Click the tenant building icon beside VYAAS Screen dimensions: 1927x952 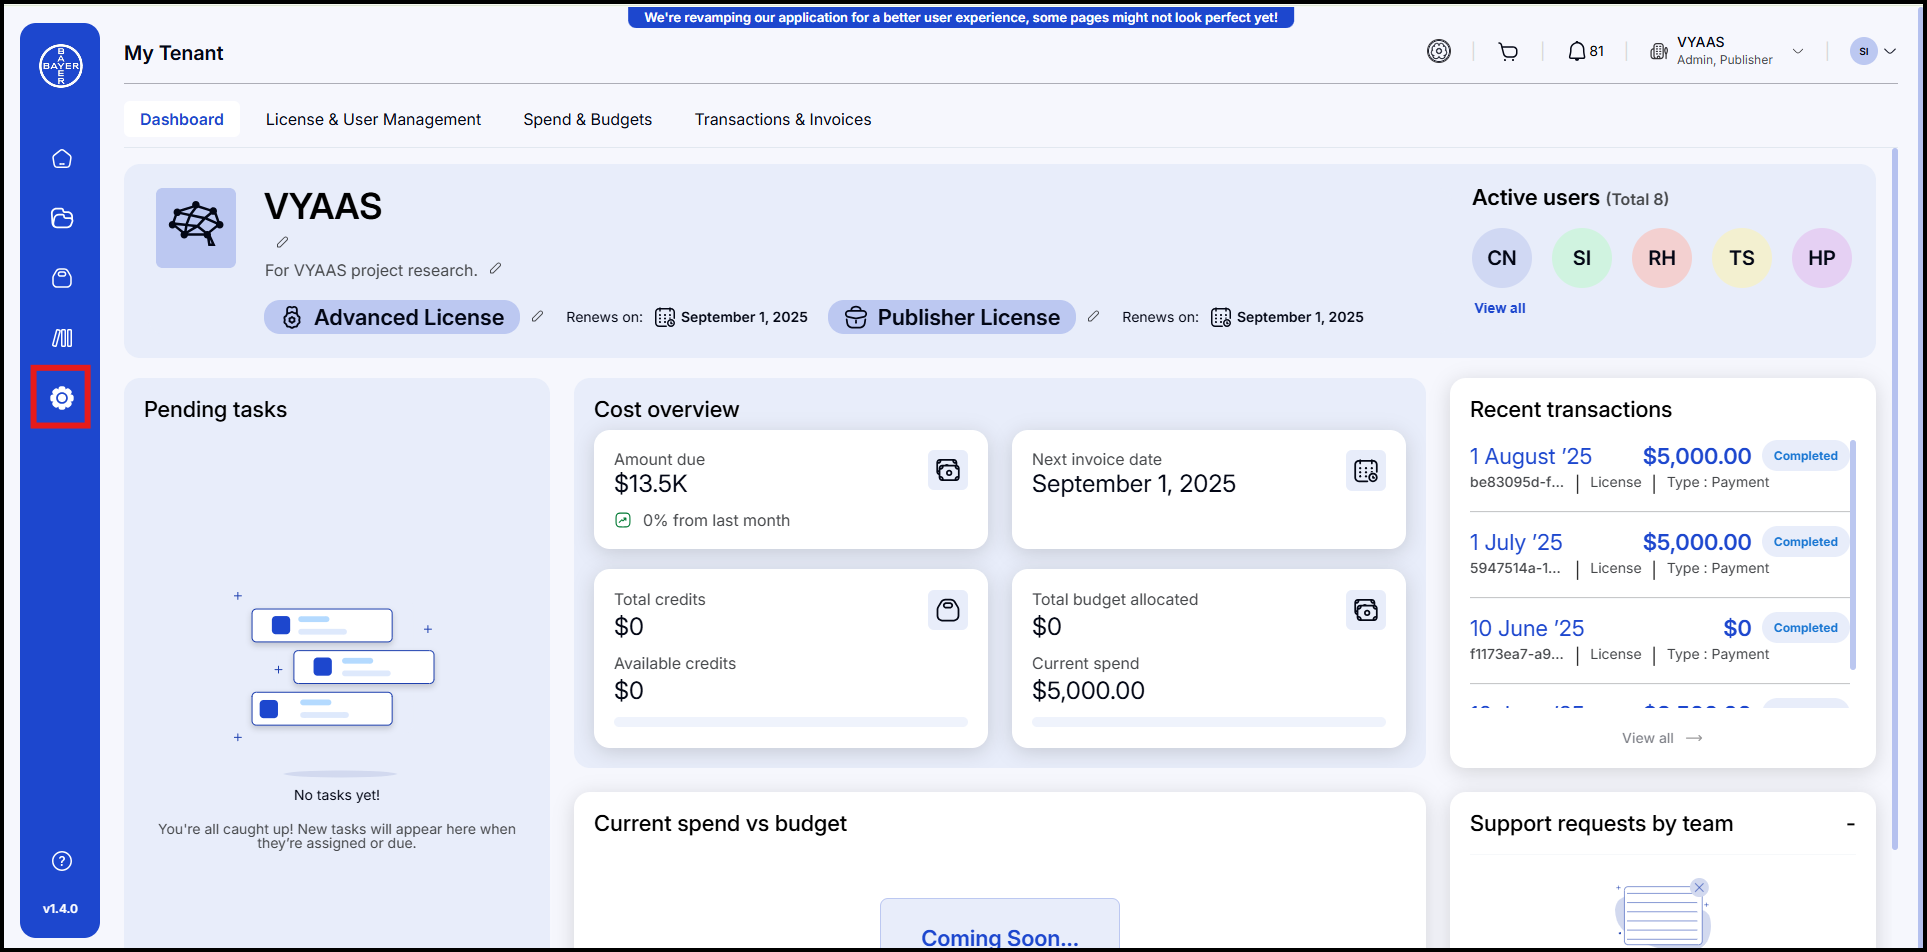point(1659,51)
